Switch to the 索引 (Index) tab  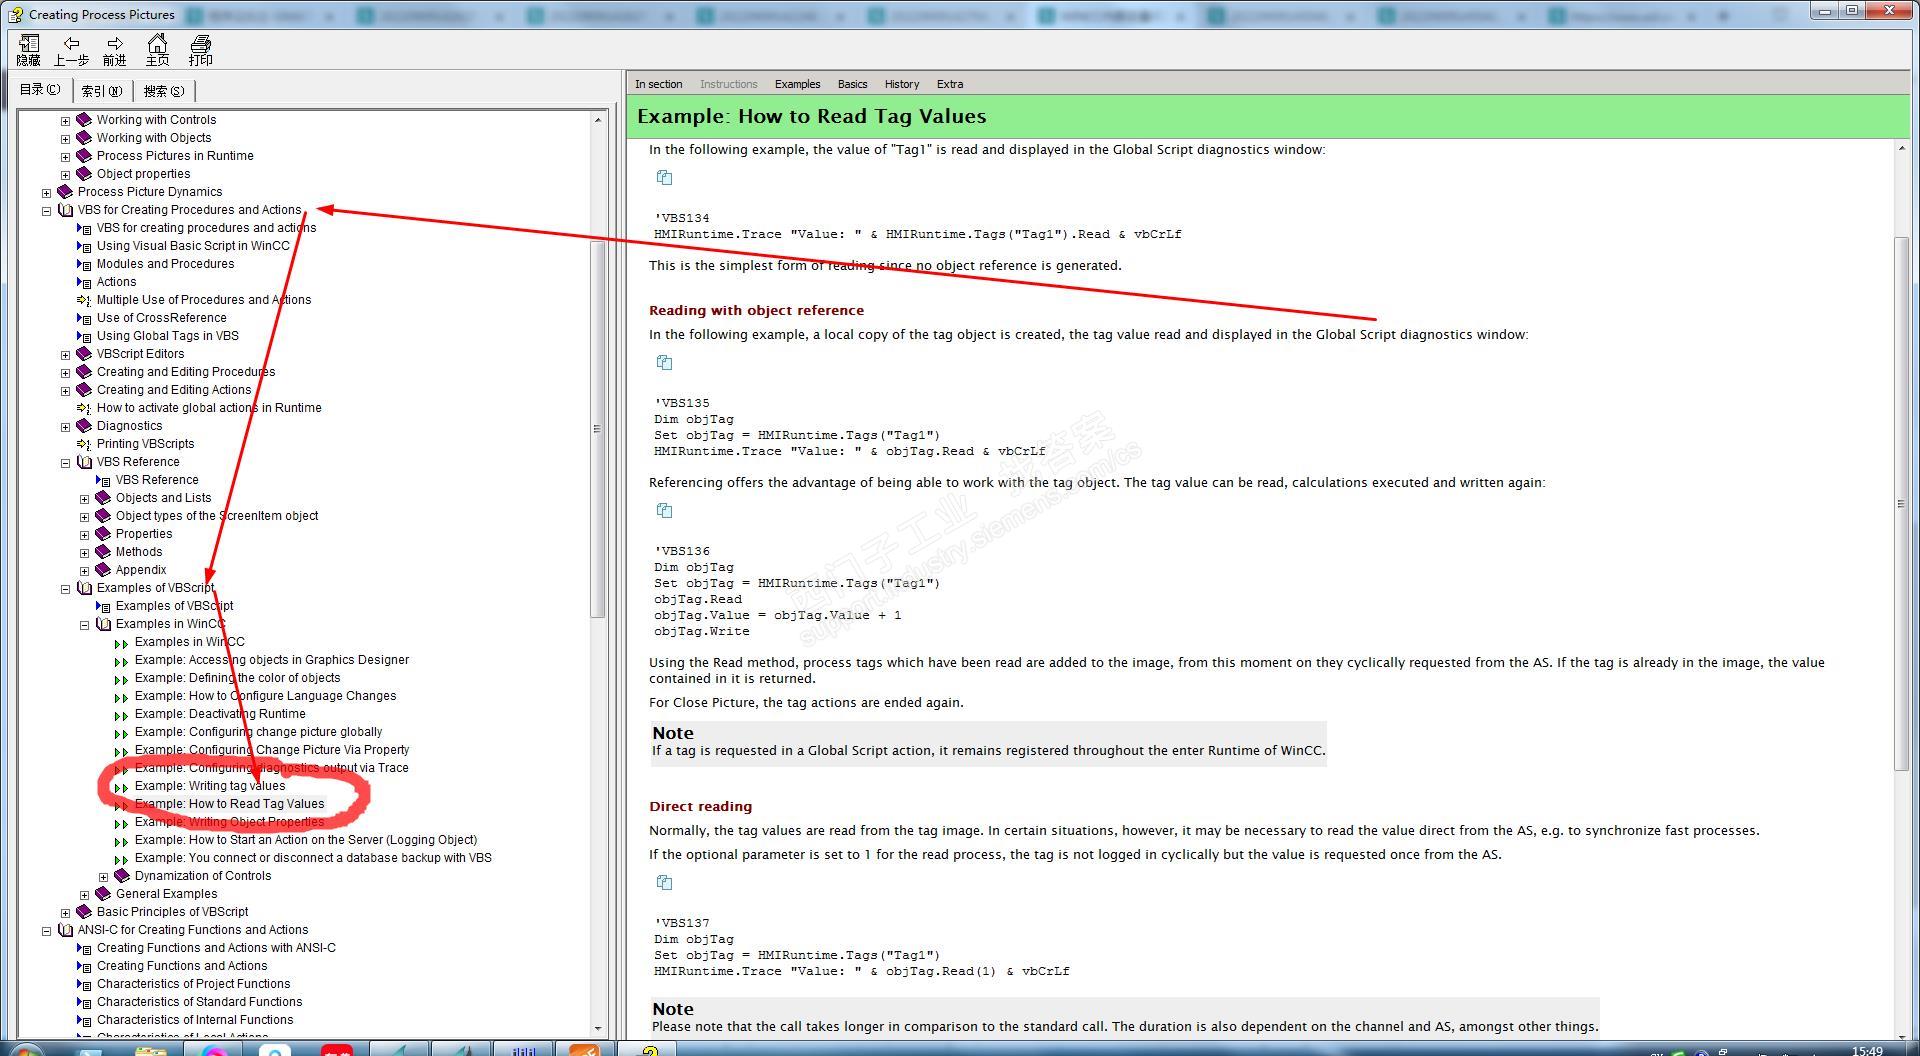(101, 91)
